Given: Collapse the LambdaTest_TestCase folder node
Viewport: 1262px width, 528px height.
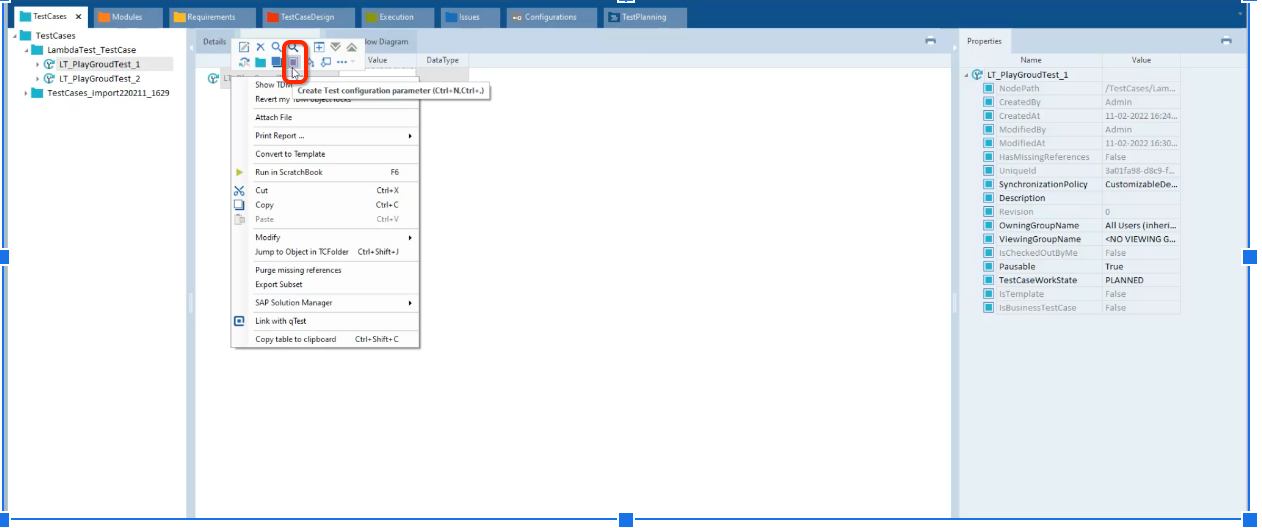Looking at the screenshot, I should (x=26, y=50).
